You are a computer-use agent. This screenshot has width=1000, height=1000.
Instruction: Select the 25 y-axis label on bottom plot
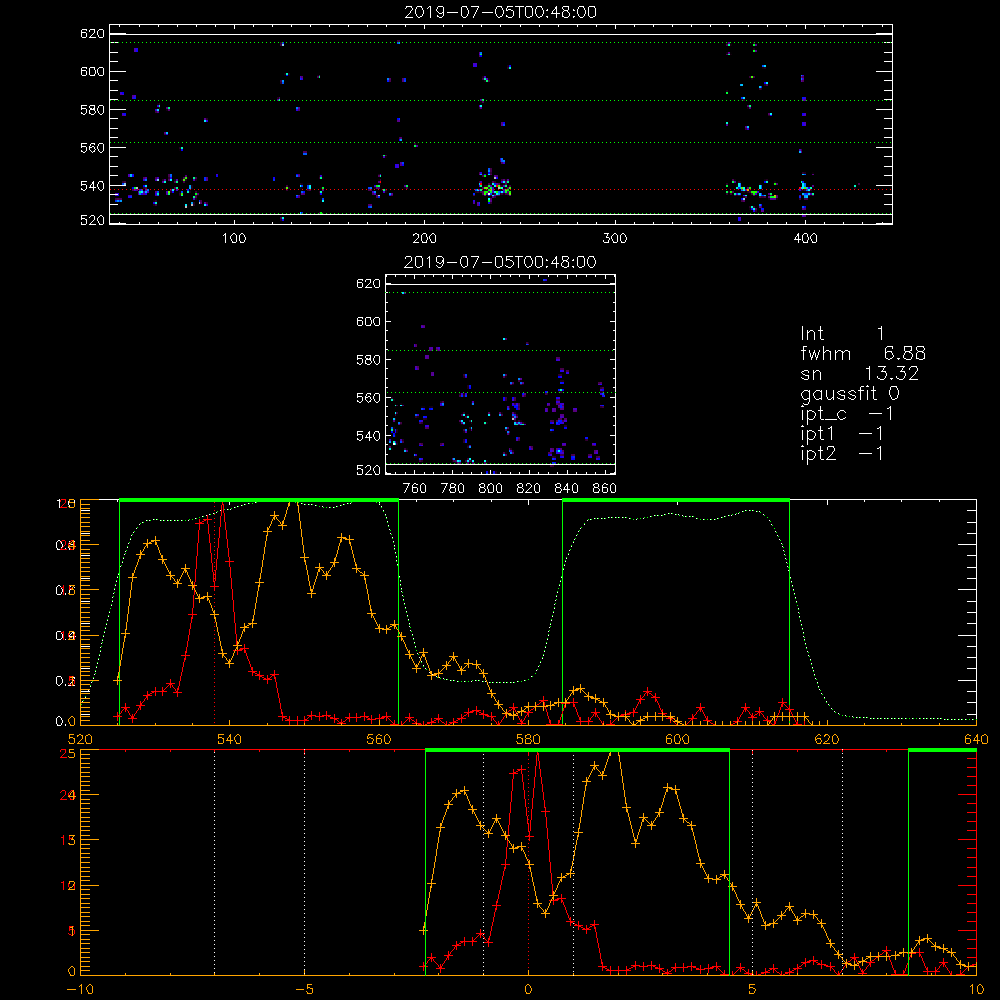(67, 753)
